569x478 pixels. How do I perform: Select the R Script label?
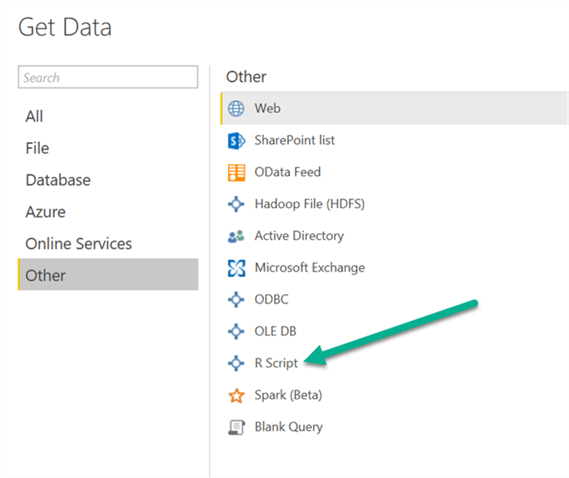[276, 363]
